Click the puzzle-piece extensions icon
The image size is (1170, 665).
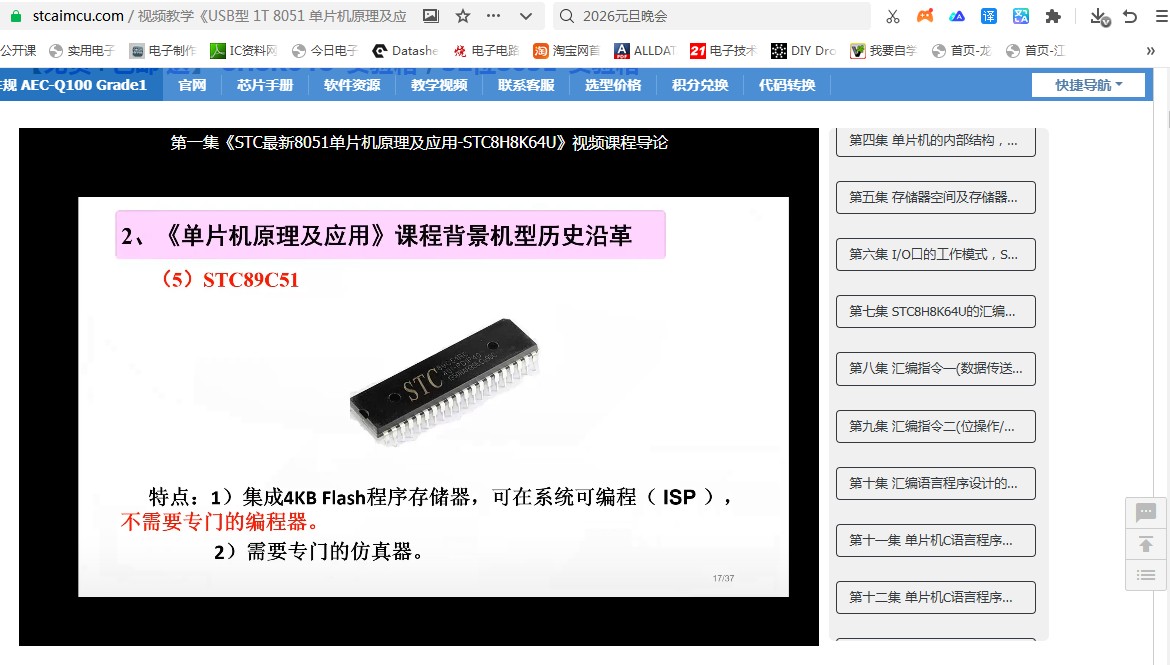coord(1053,15)
